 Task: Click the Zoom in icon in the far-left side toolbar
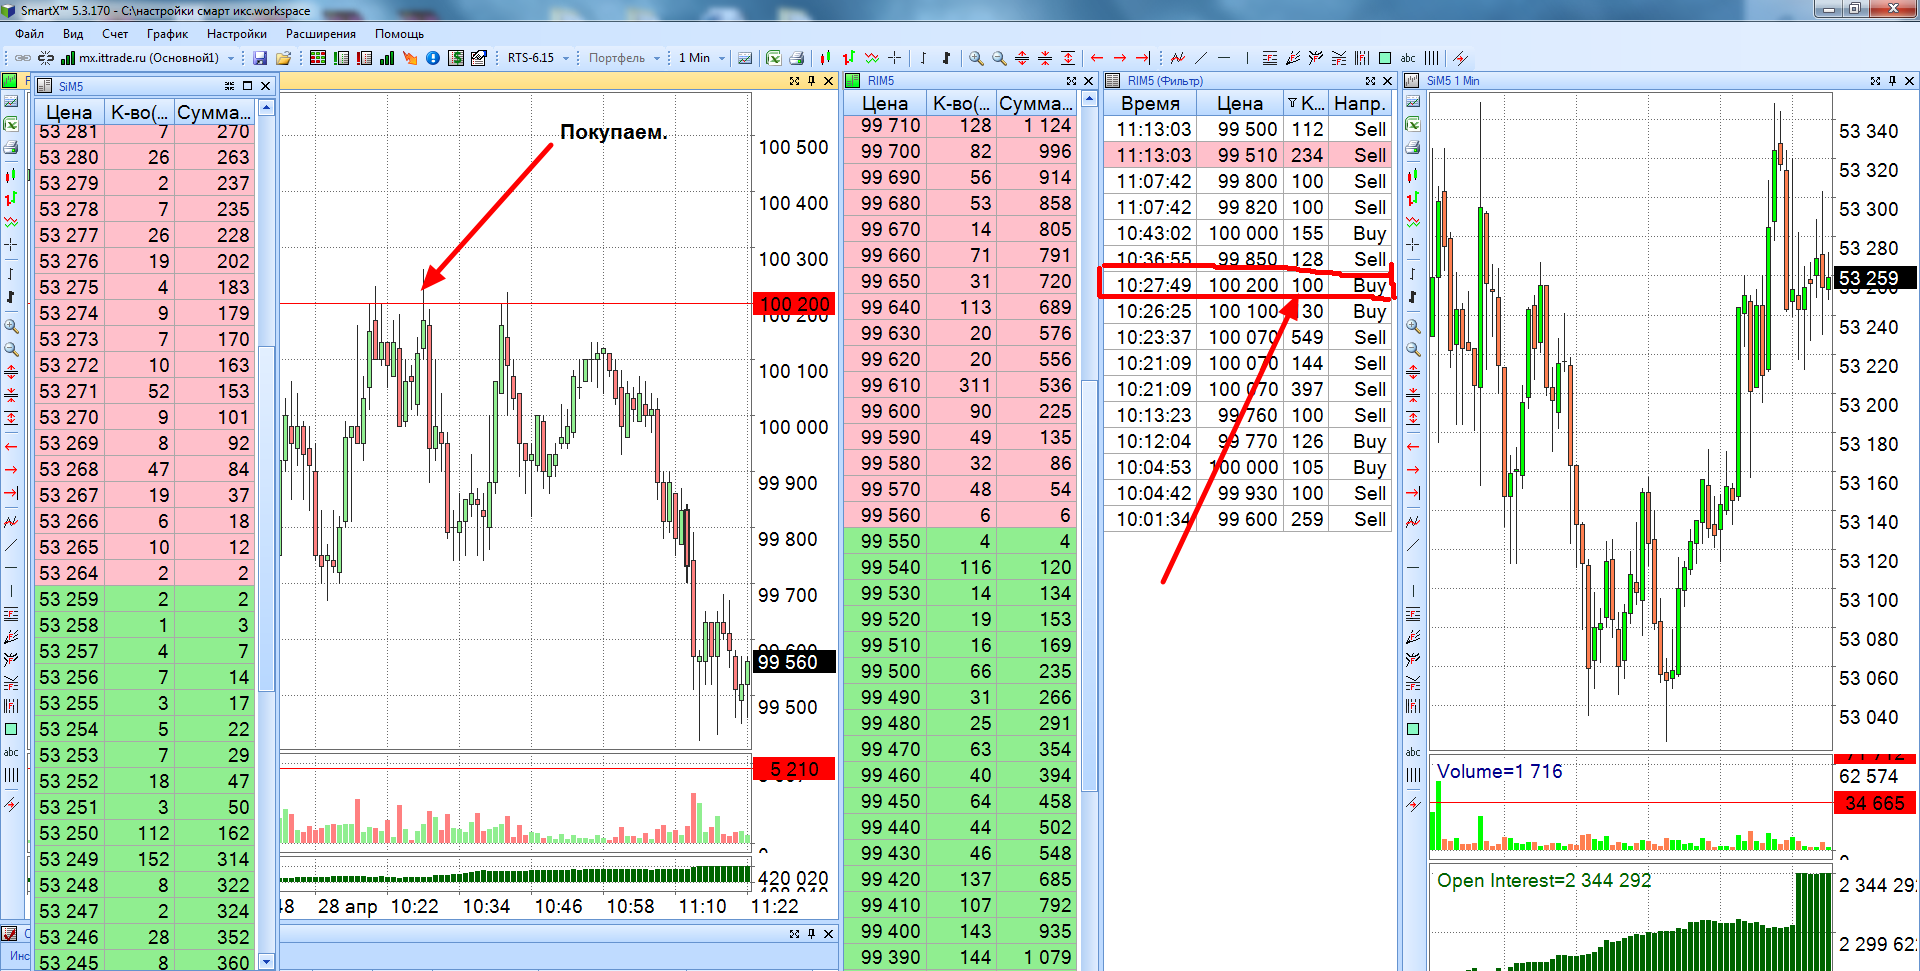pyautogui.click(x=11, y=326)
